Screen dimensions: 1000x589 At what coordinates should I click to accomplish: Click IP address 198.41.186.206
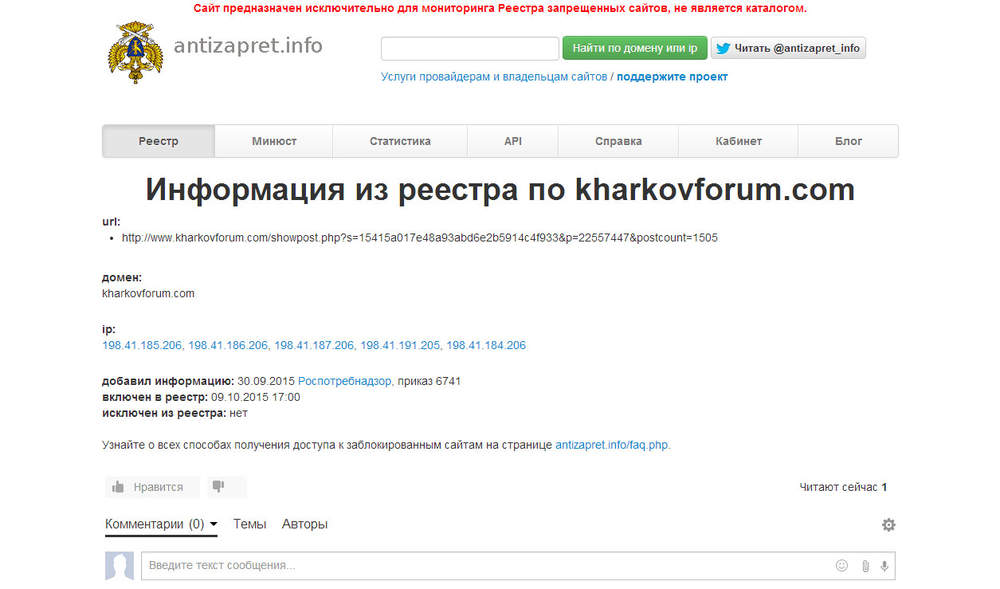(x=228, y=345)
